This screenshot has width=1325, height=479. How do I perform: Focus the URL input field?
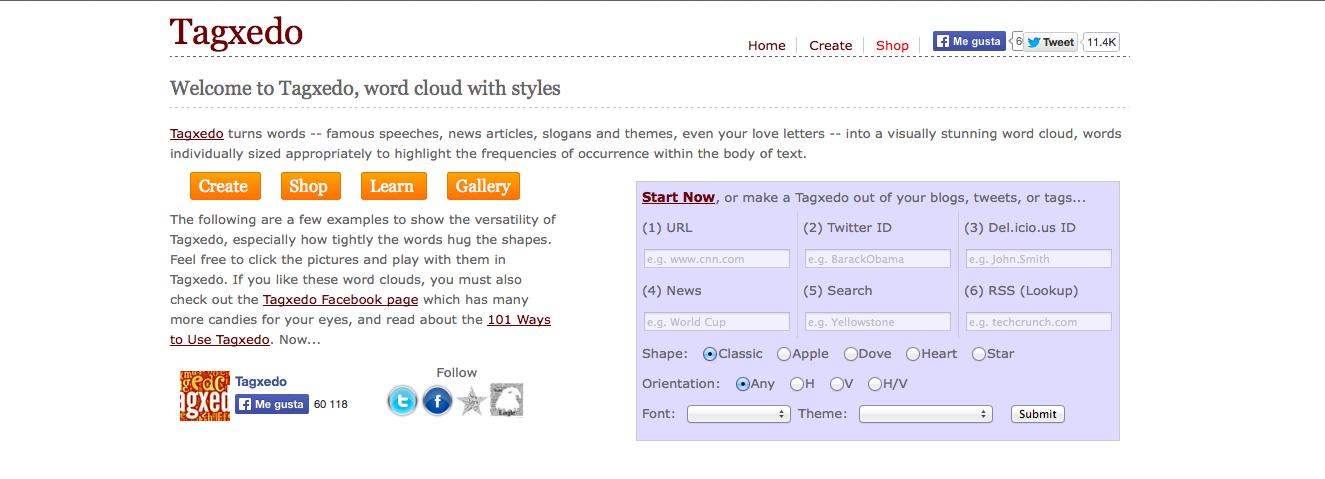coord(717,259)
